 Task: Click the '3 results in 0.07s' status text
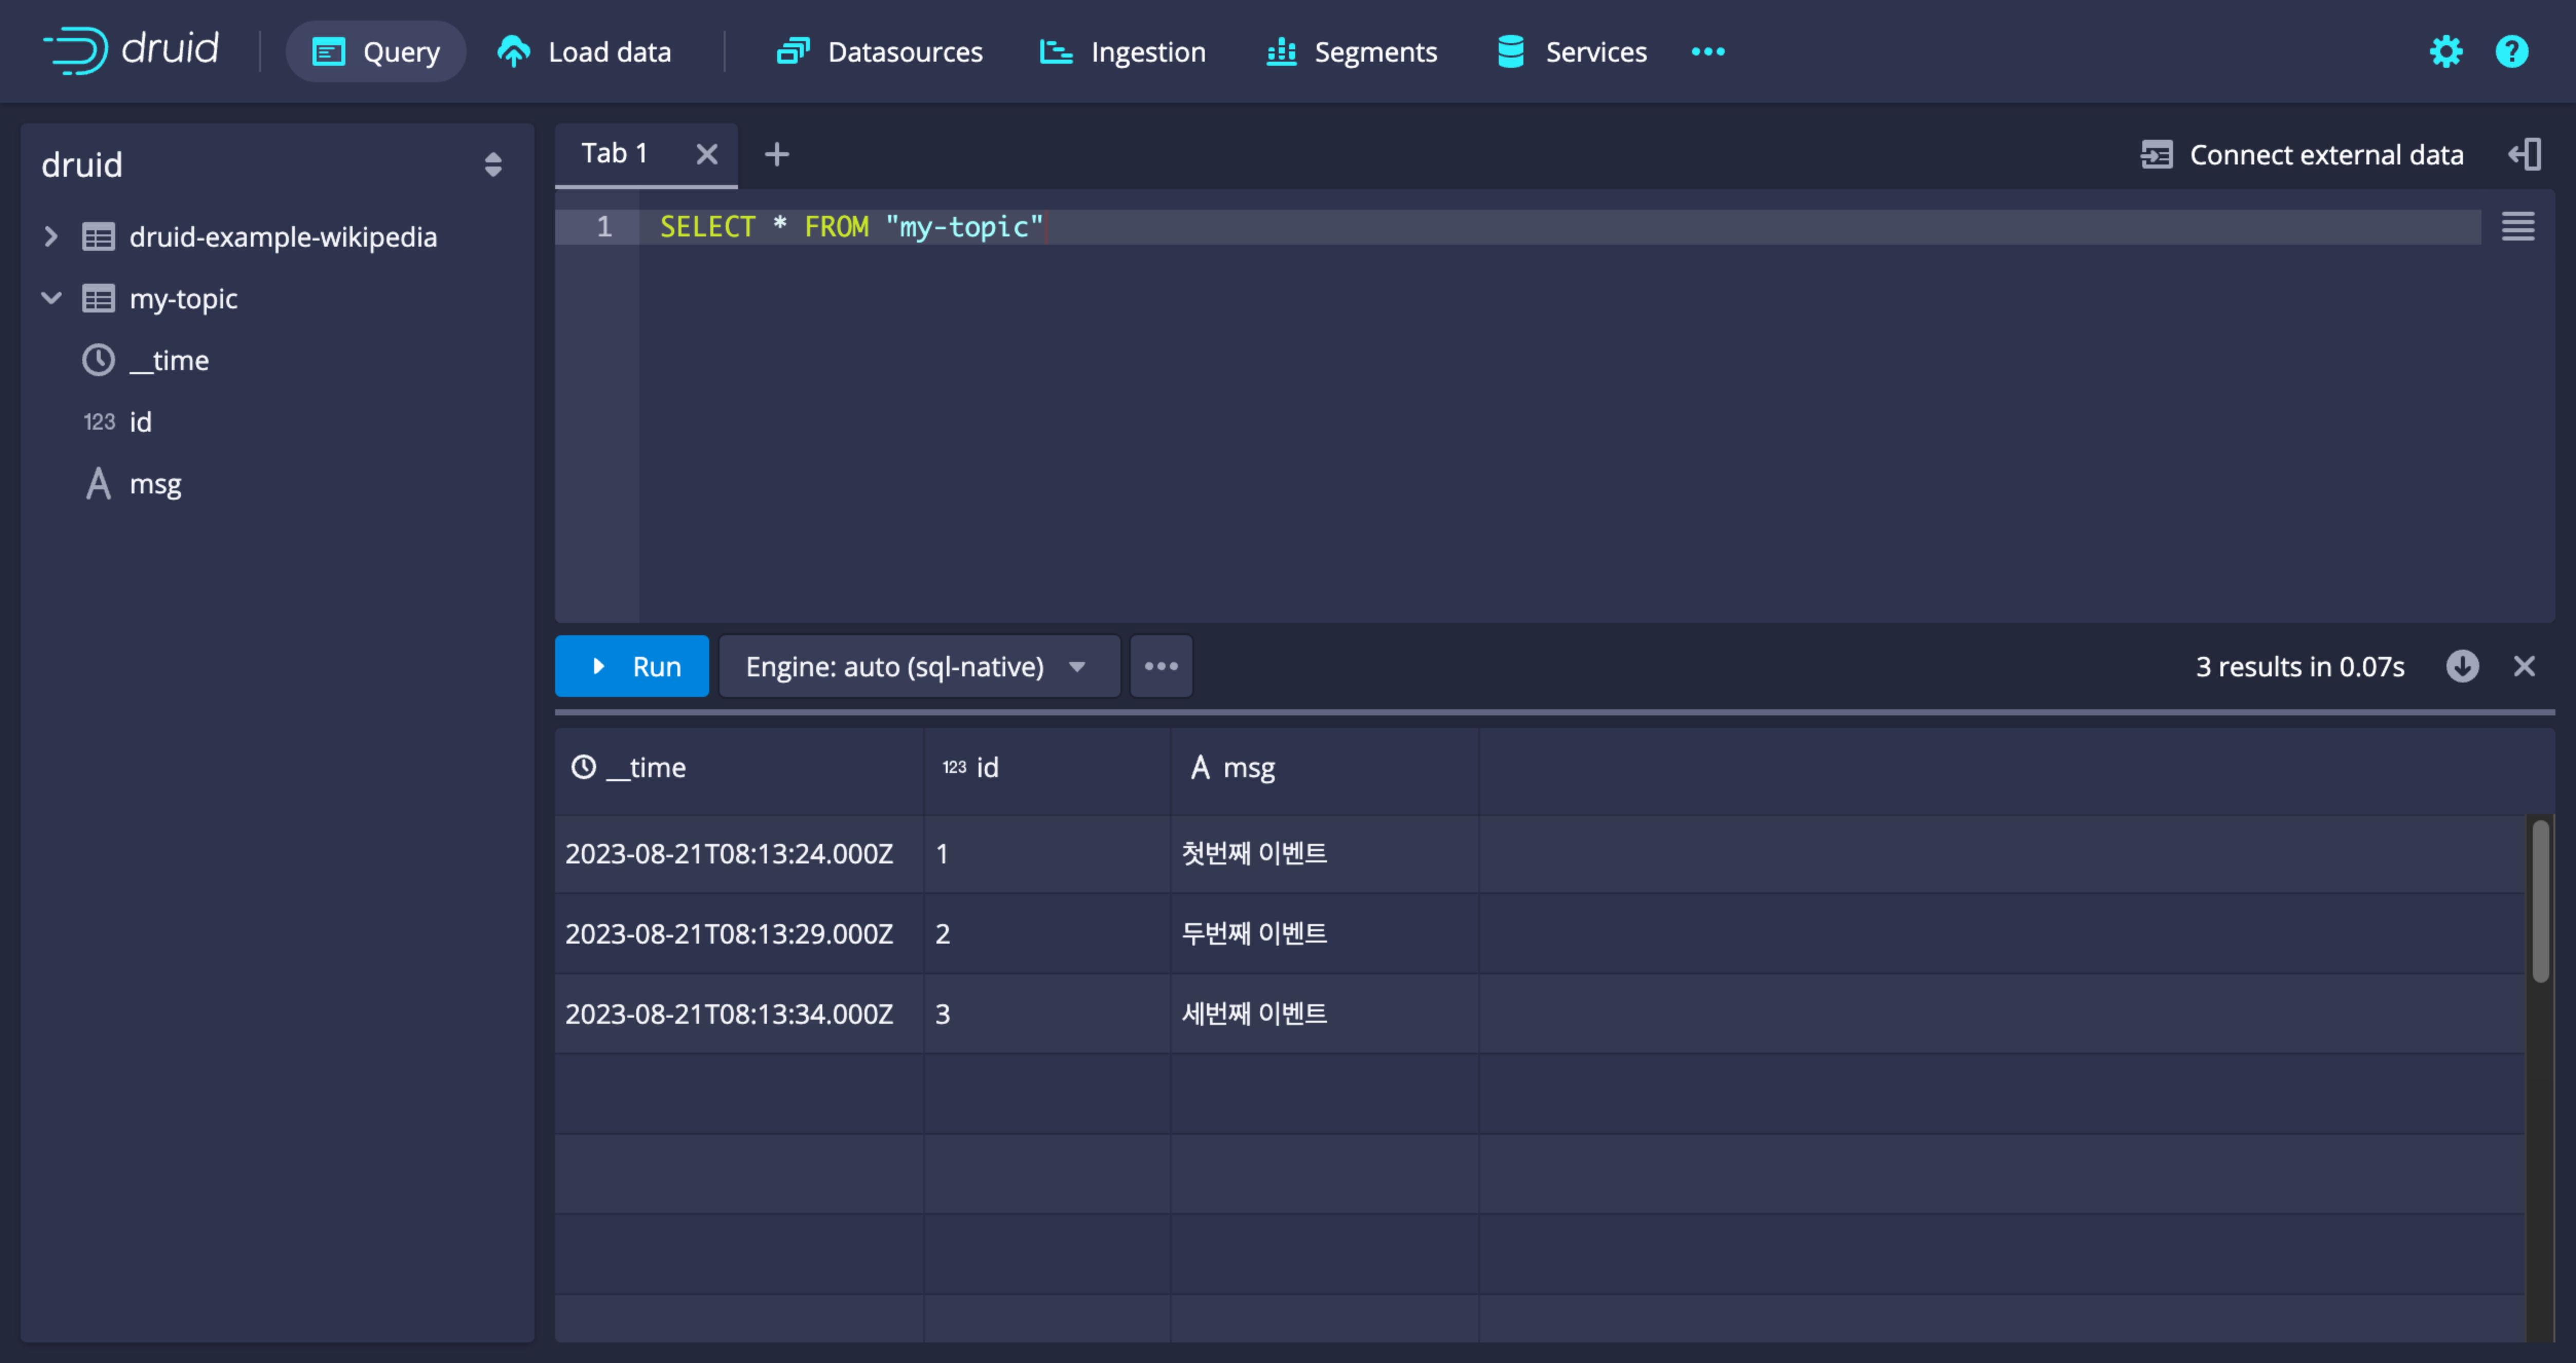pos(2300,667)
